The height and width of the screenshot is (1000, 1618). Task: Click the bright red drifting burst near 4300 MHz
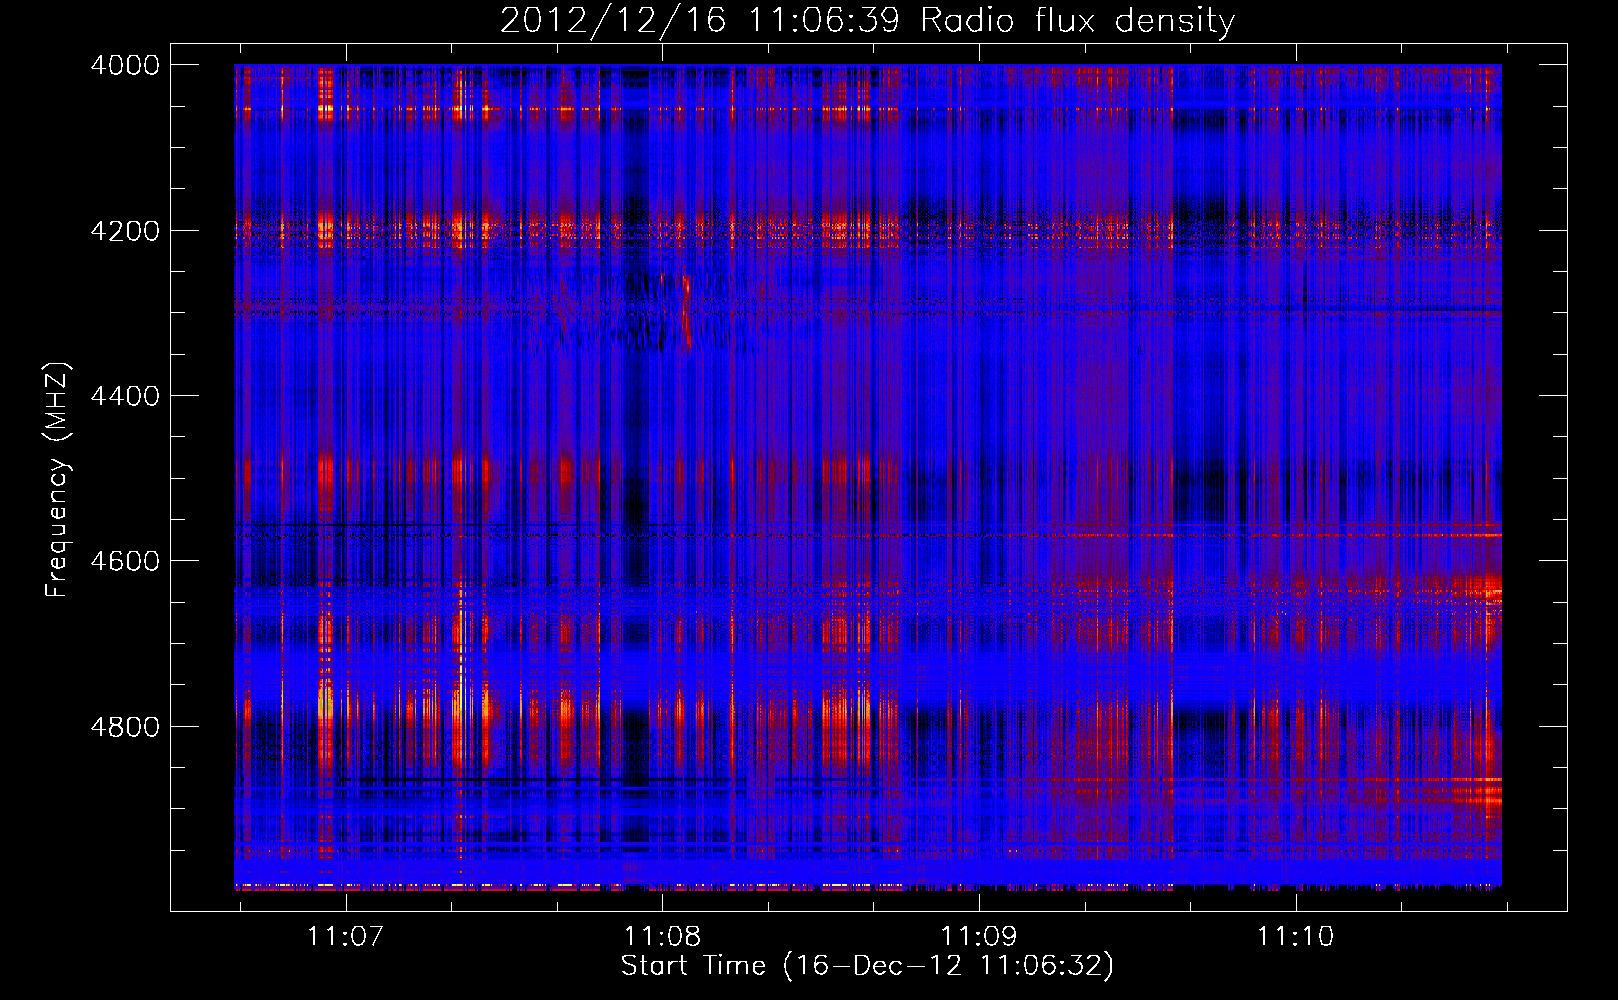tap(687, 314)
